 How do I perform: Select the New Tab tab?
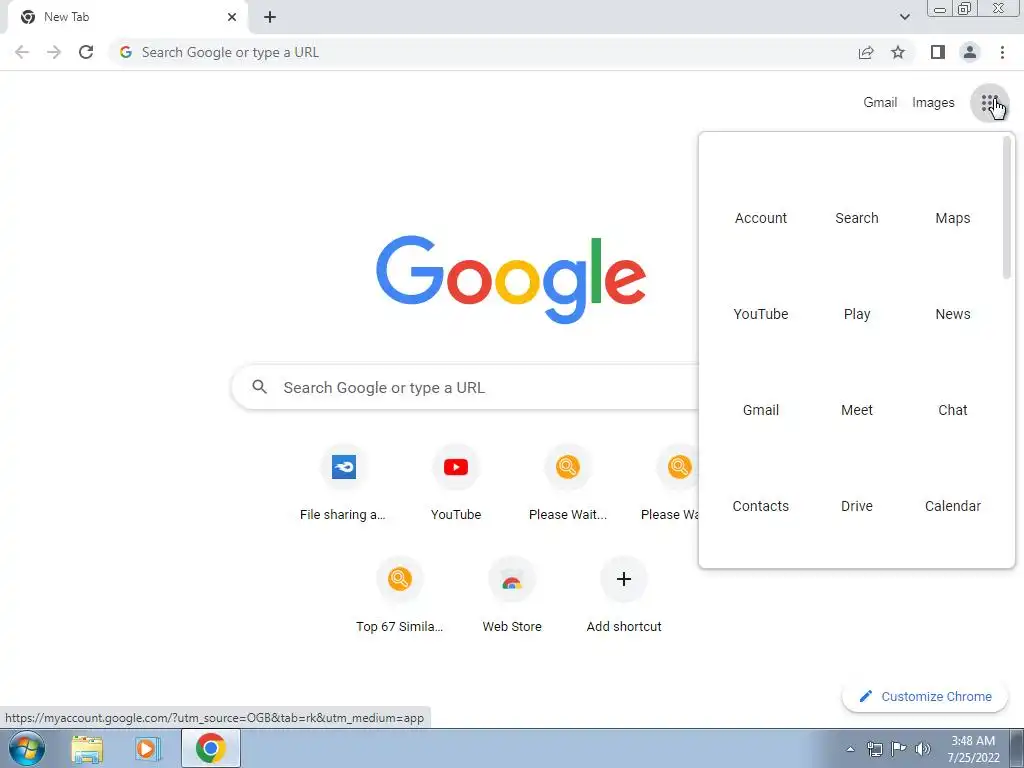click(x=127, y=17)
